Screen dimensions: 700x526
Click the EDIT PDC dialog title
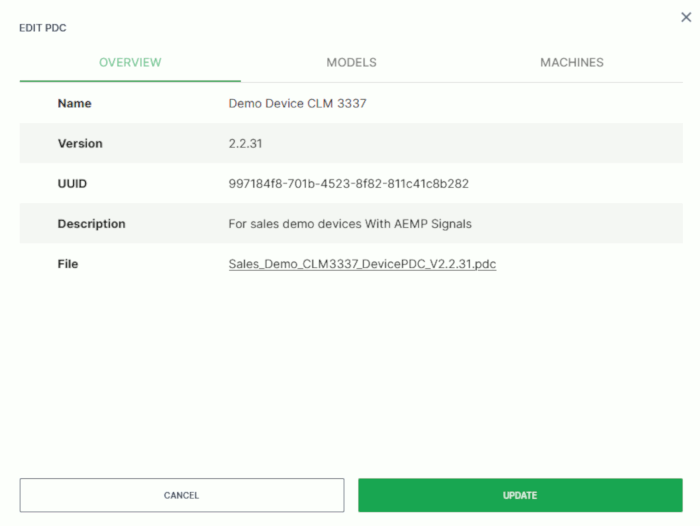pyautogui.click(x=43, y=28)
